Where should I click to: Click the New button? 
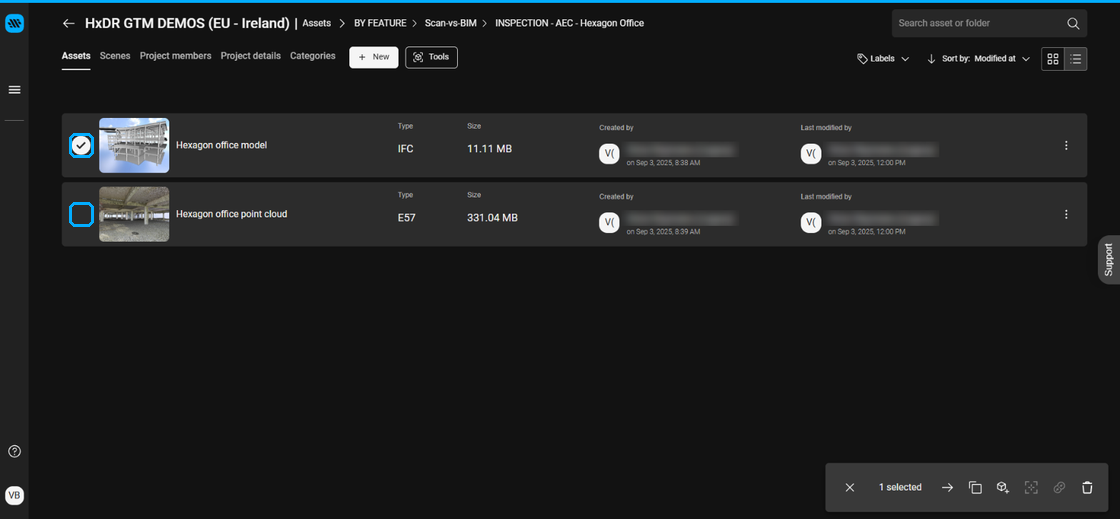click(x=374, y=57)
